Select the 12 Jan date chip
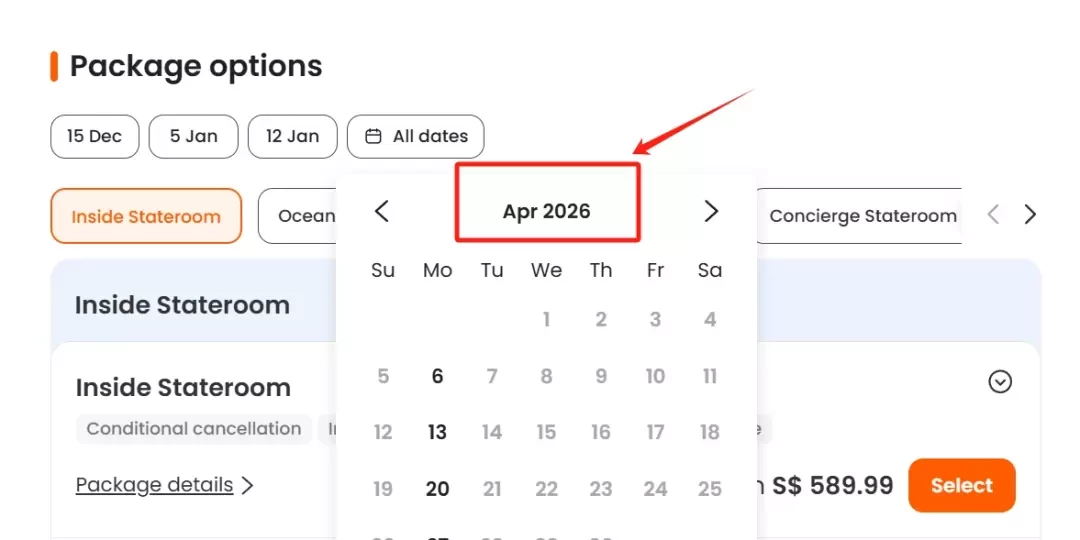Viewport: 1080px width, 540px height. [293, 136]
